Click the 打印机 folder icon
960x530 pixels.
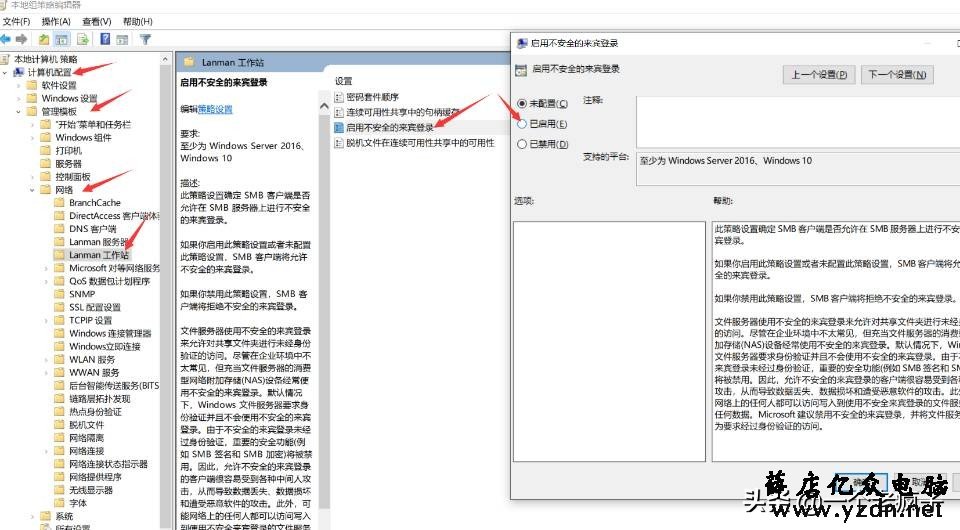[46, 151]
